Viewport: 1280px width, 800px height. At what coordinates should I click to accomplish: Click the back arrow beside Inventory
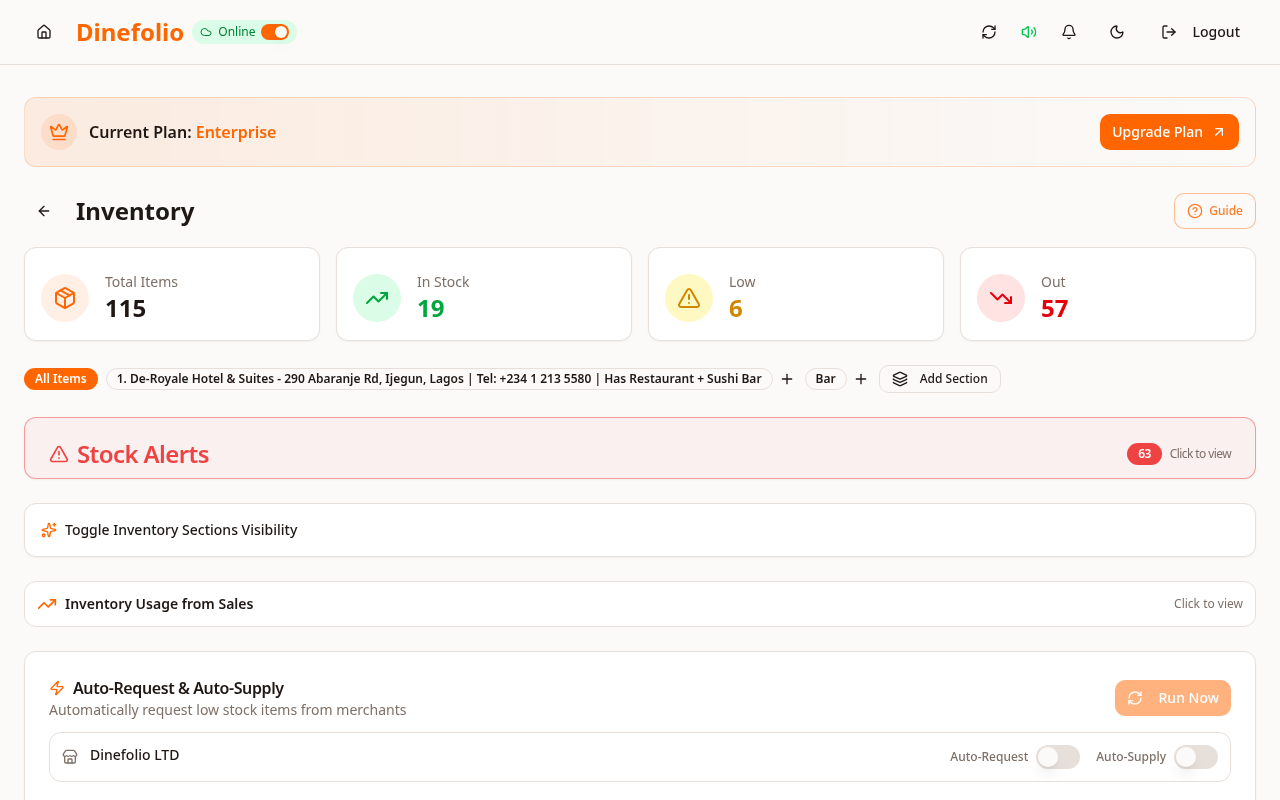(44, 211)
